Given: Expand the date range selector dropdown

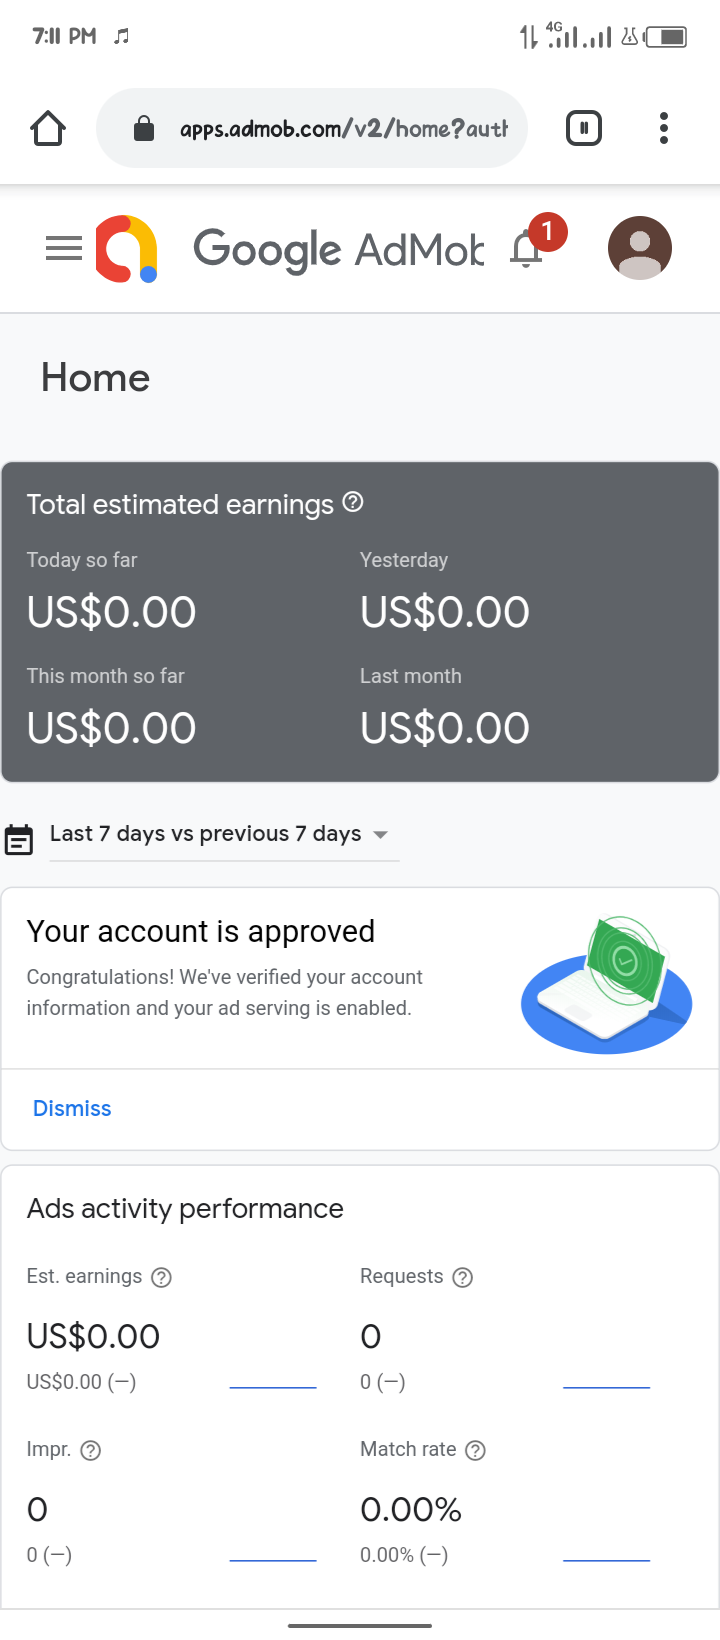Looking at the screenshot, I should (x=380, y=834).
